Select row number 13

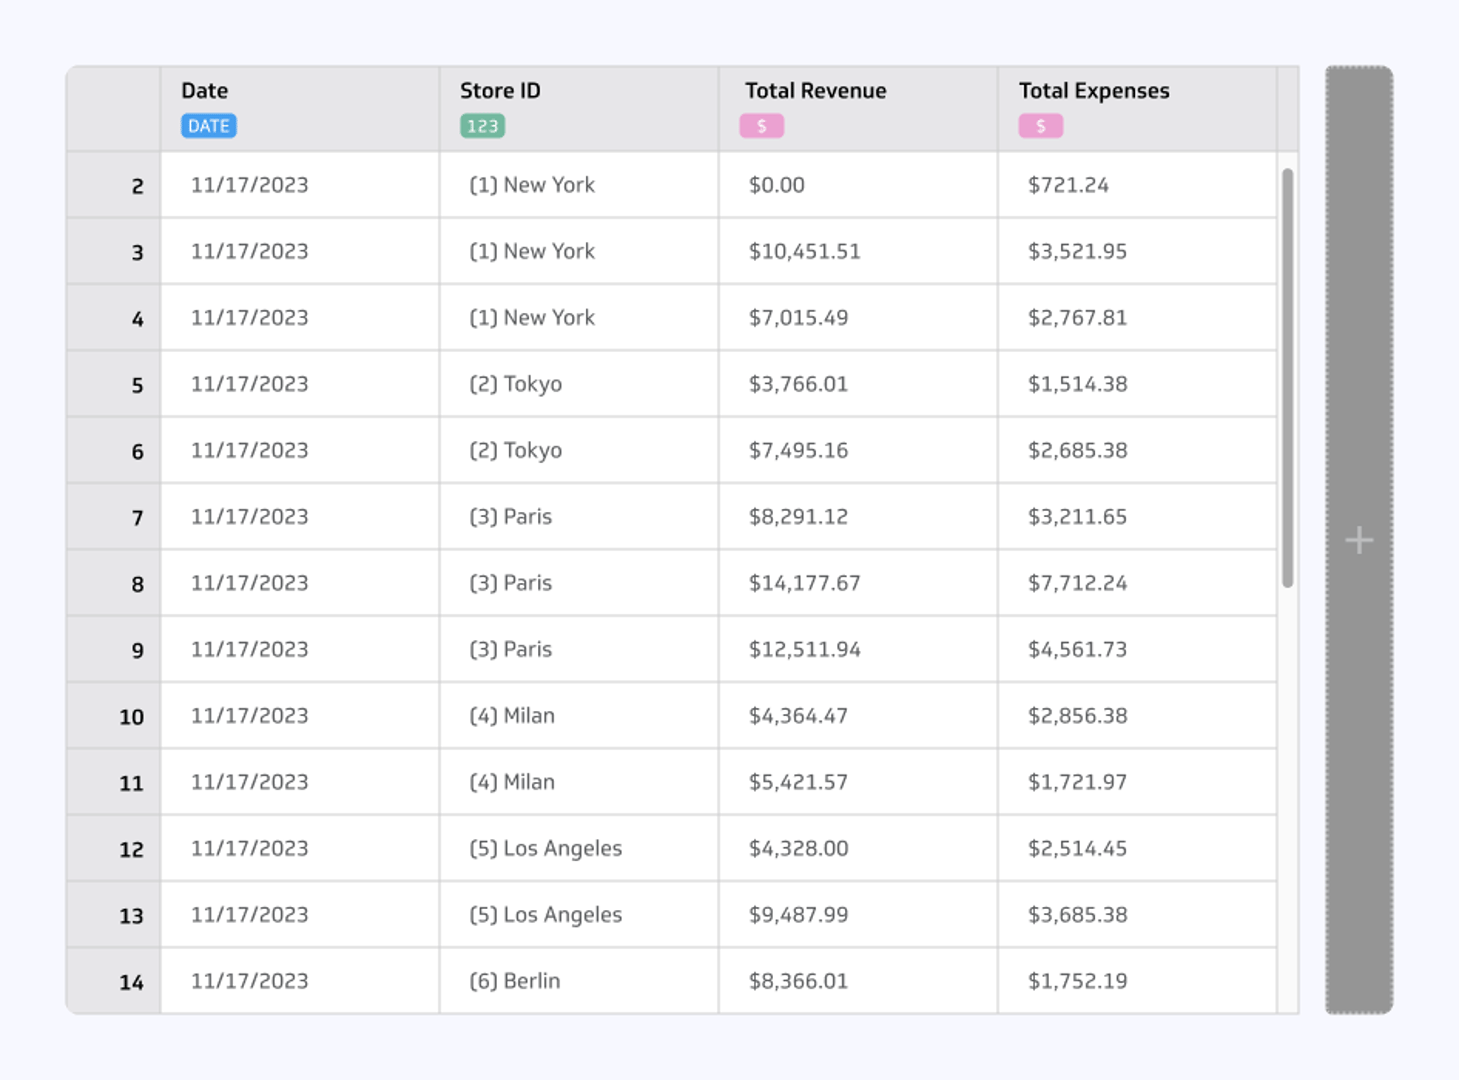click(114, 915)
